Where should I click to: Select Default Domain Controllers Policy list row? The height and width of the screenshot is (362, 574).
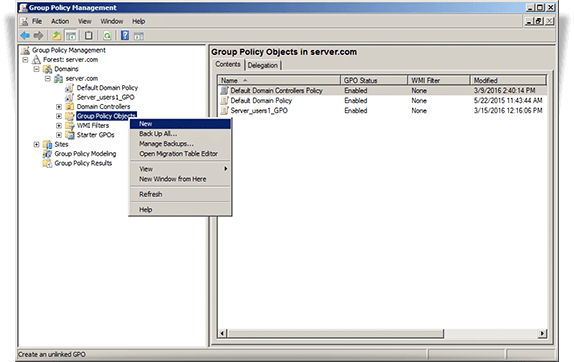383,90
